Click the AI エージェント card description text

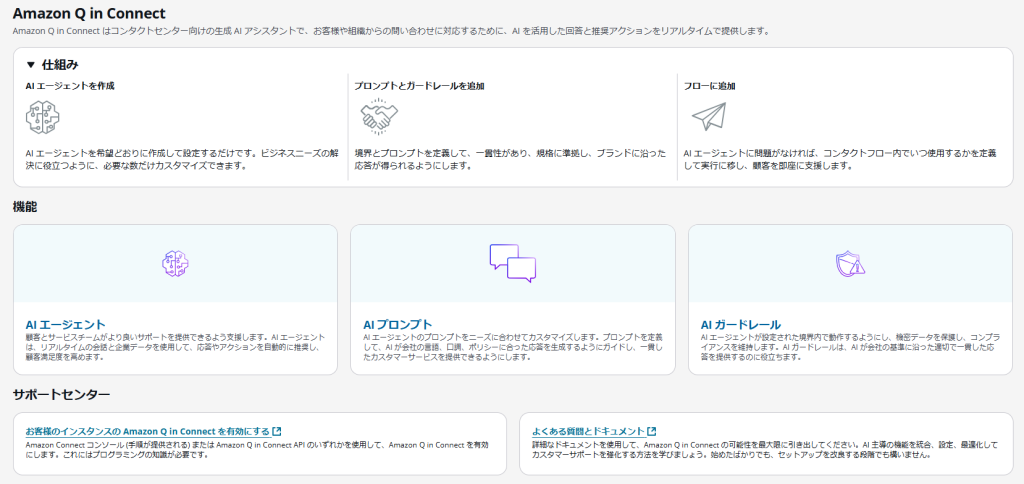coord(175,347)
